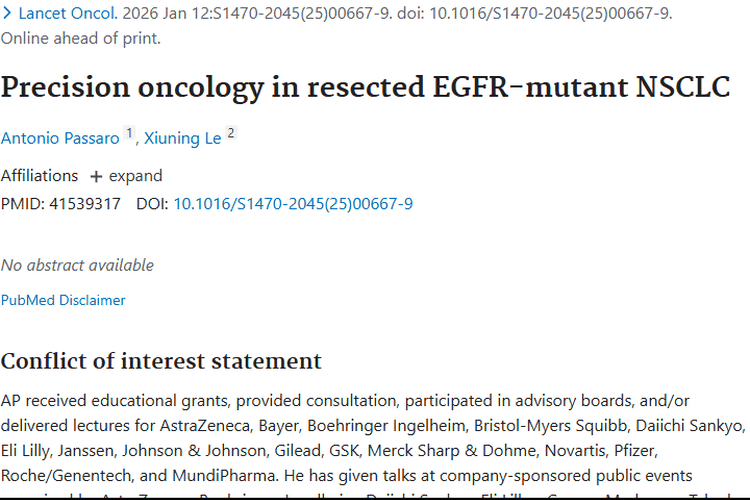Click the 'DOI:' label before the link
The width and height of the screenshot is (750, 500).
152,204
